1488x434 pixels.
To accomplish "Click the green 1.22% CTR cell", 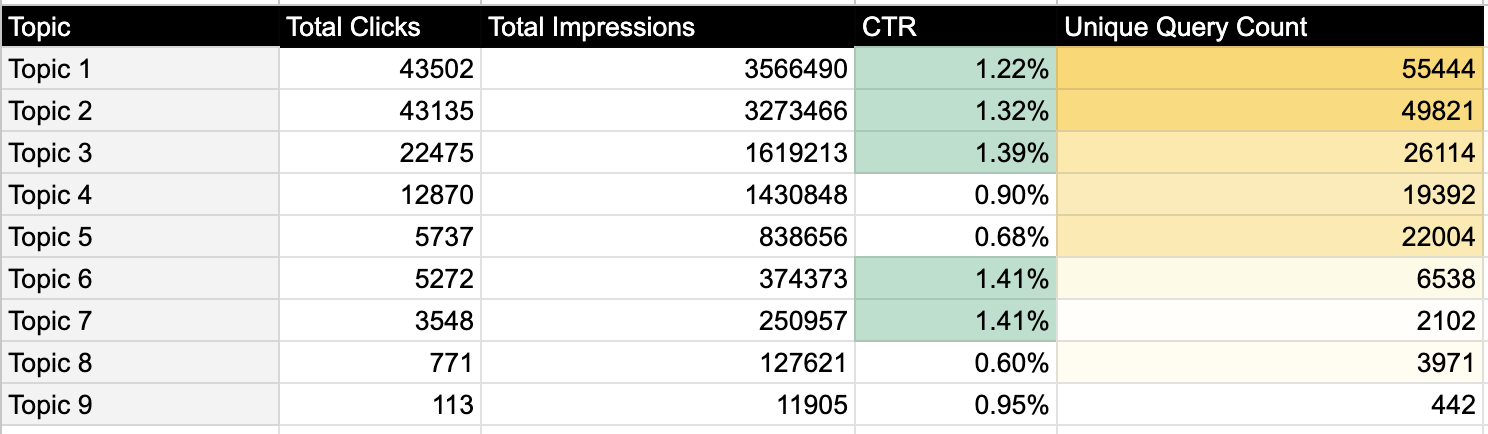I will point(956,69).
